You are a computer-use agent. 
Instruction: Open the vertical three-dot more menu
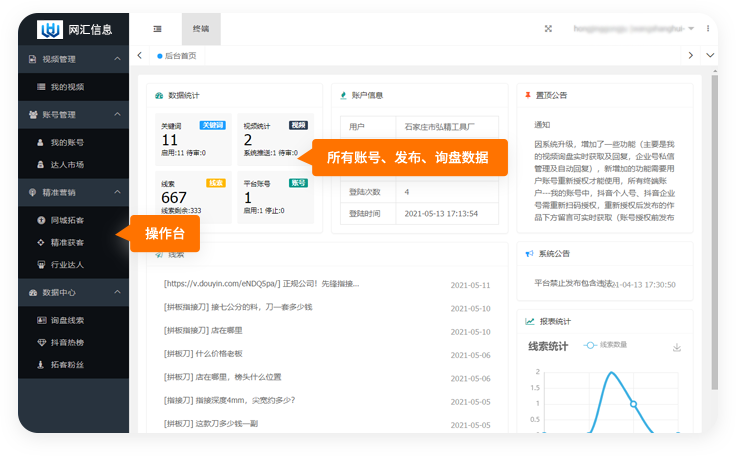click(708, 29)
